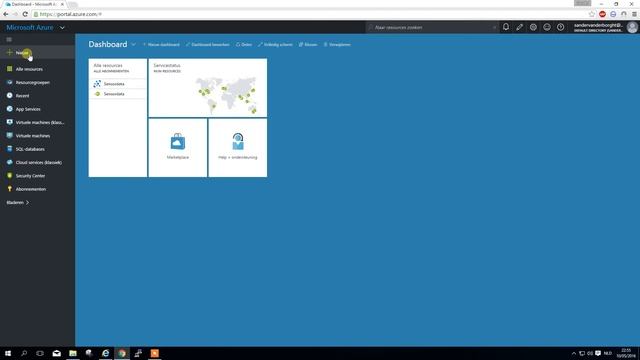Click the Virtuele machines monitor icon

[9, 136]
